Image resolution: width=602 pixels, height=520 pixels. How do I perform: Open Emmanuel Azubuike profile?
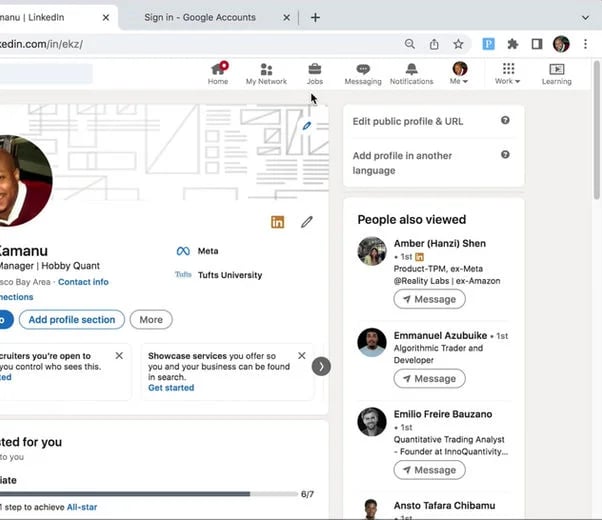click(440, 335)
